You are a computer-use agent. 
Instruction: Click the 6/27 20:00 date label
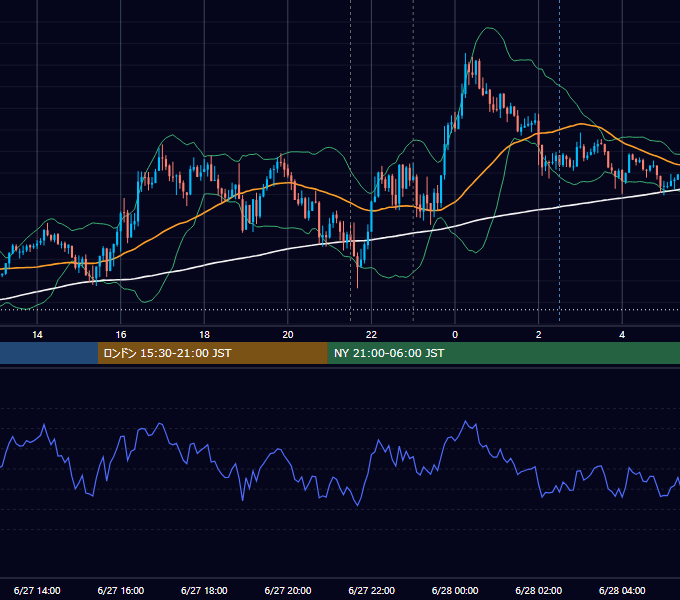click(x=288, y=590)
